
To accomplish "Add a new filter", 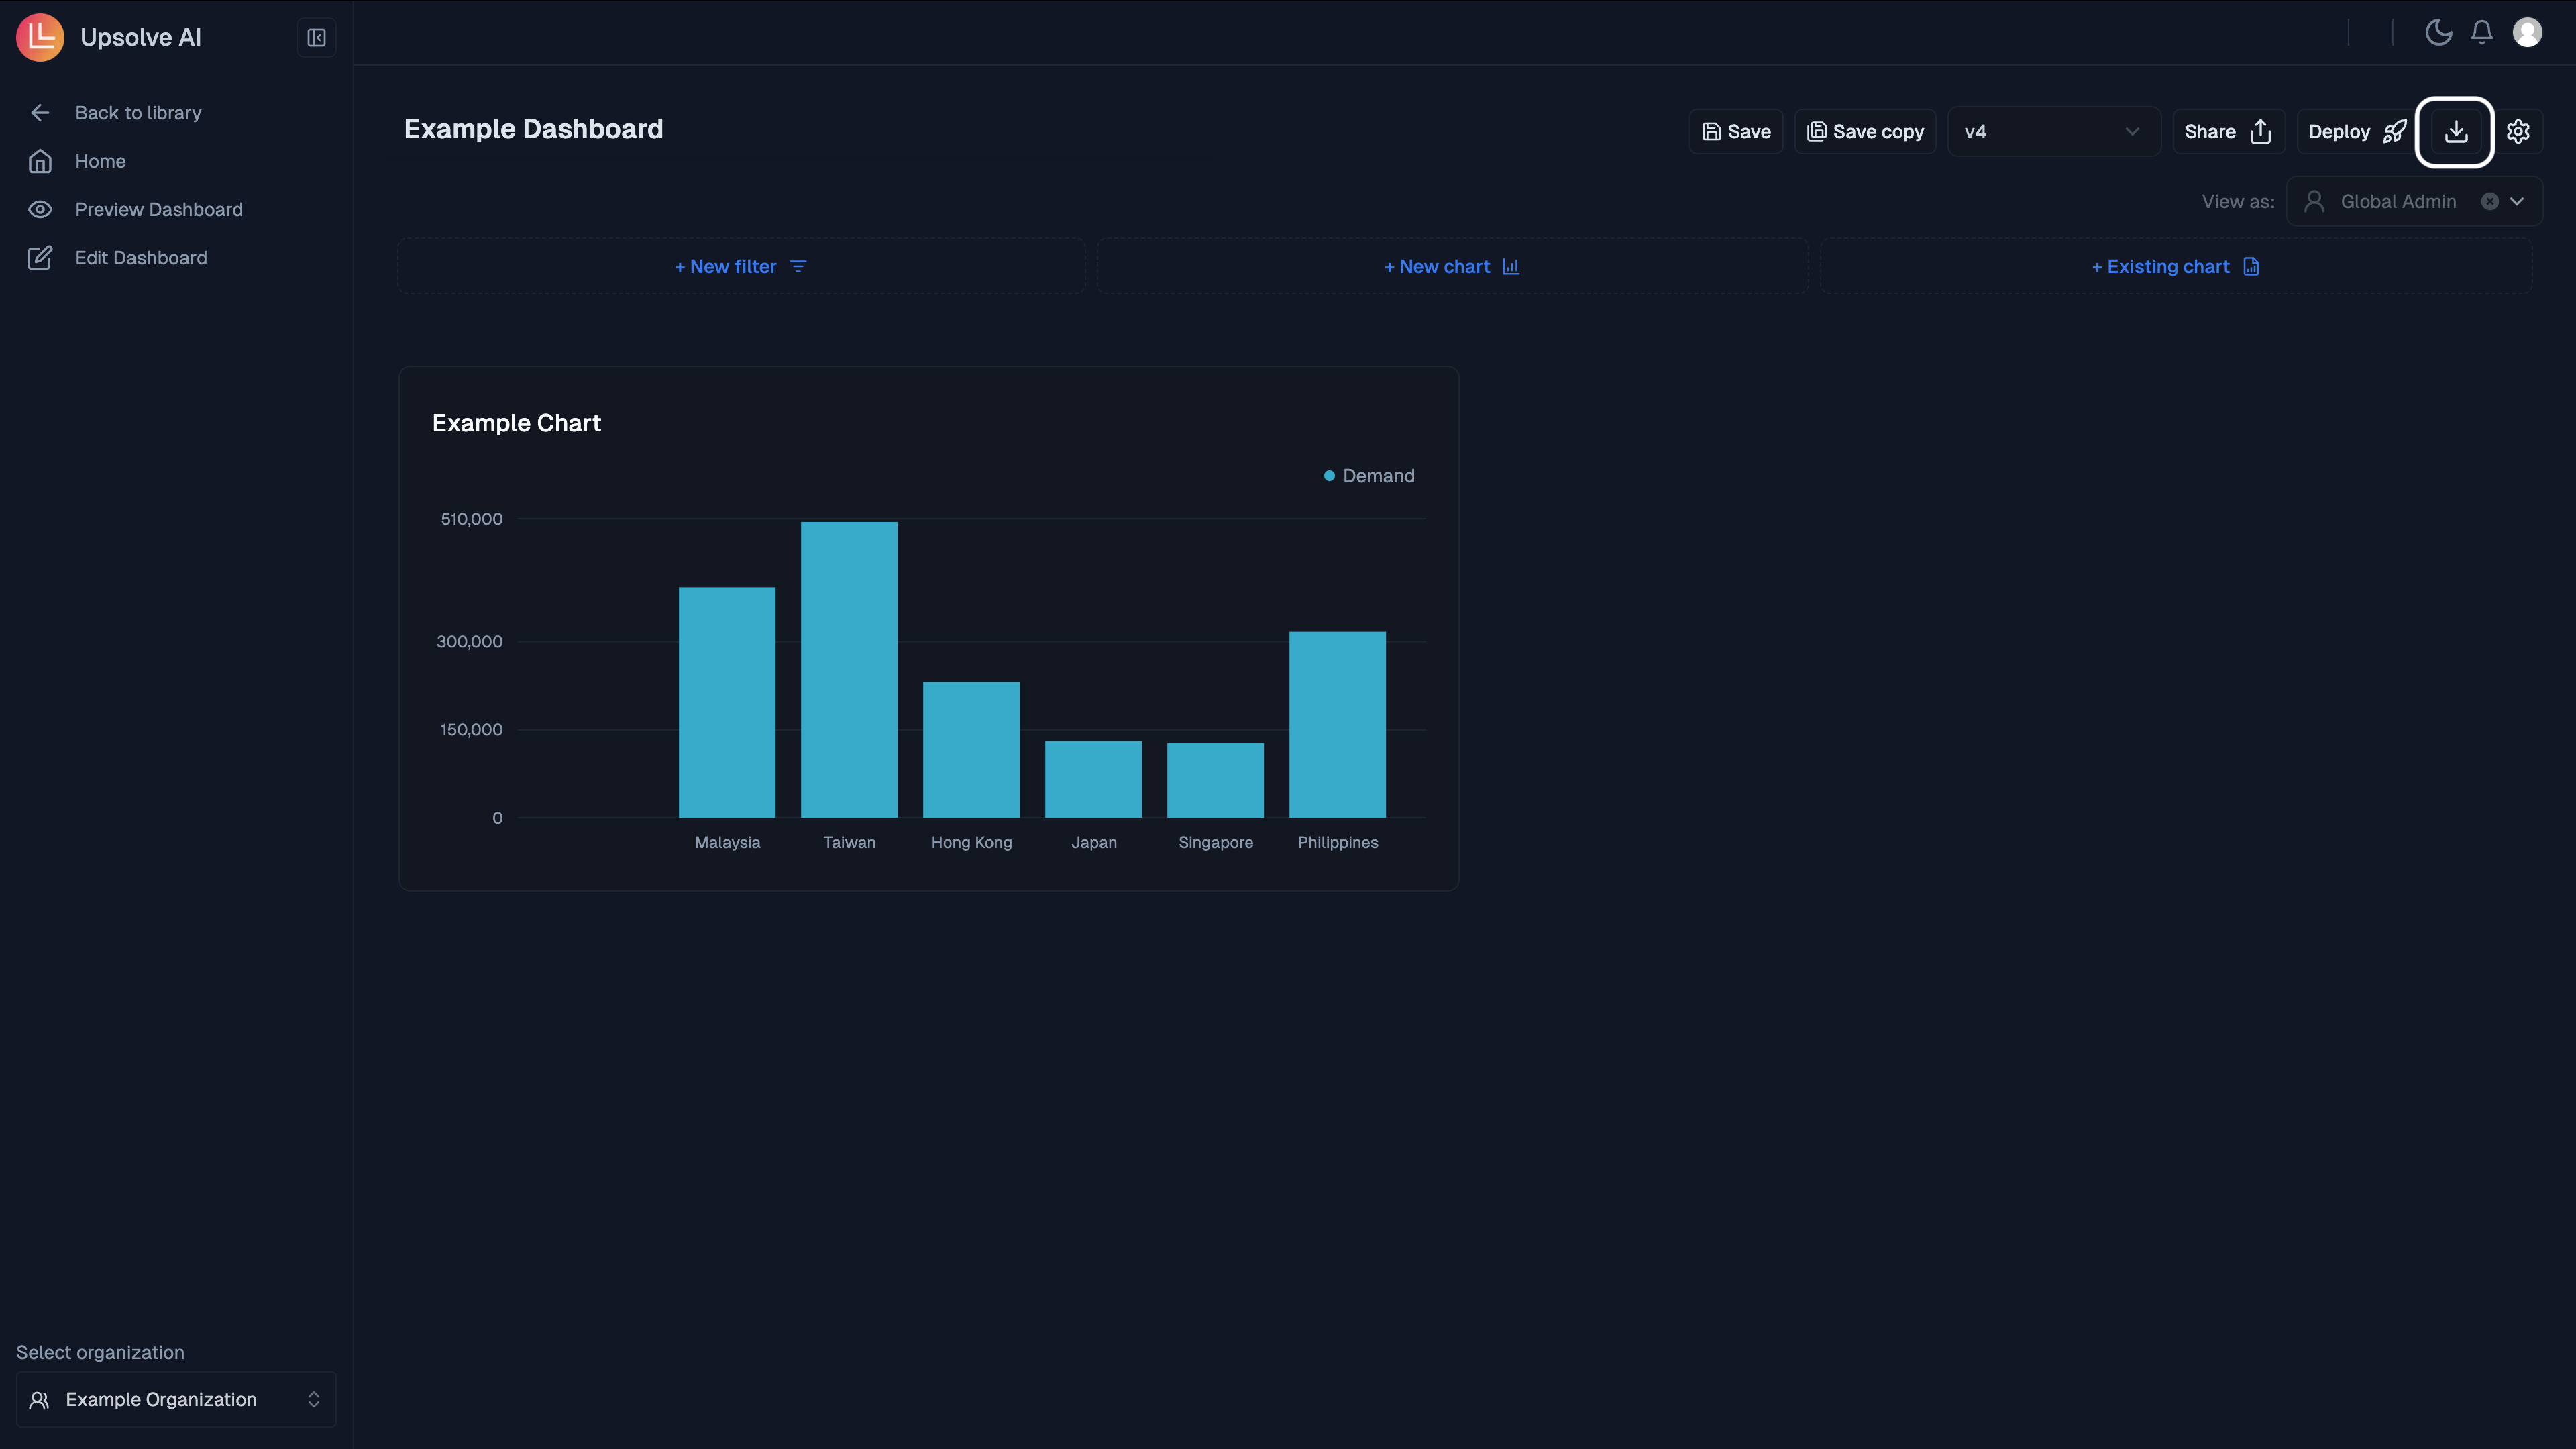I will [x=740, y=267].
